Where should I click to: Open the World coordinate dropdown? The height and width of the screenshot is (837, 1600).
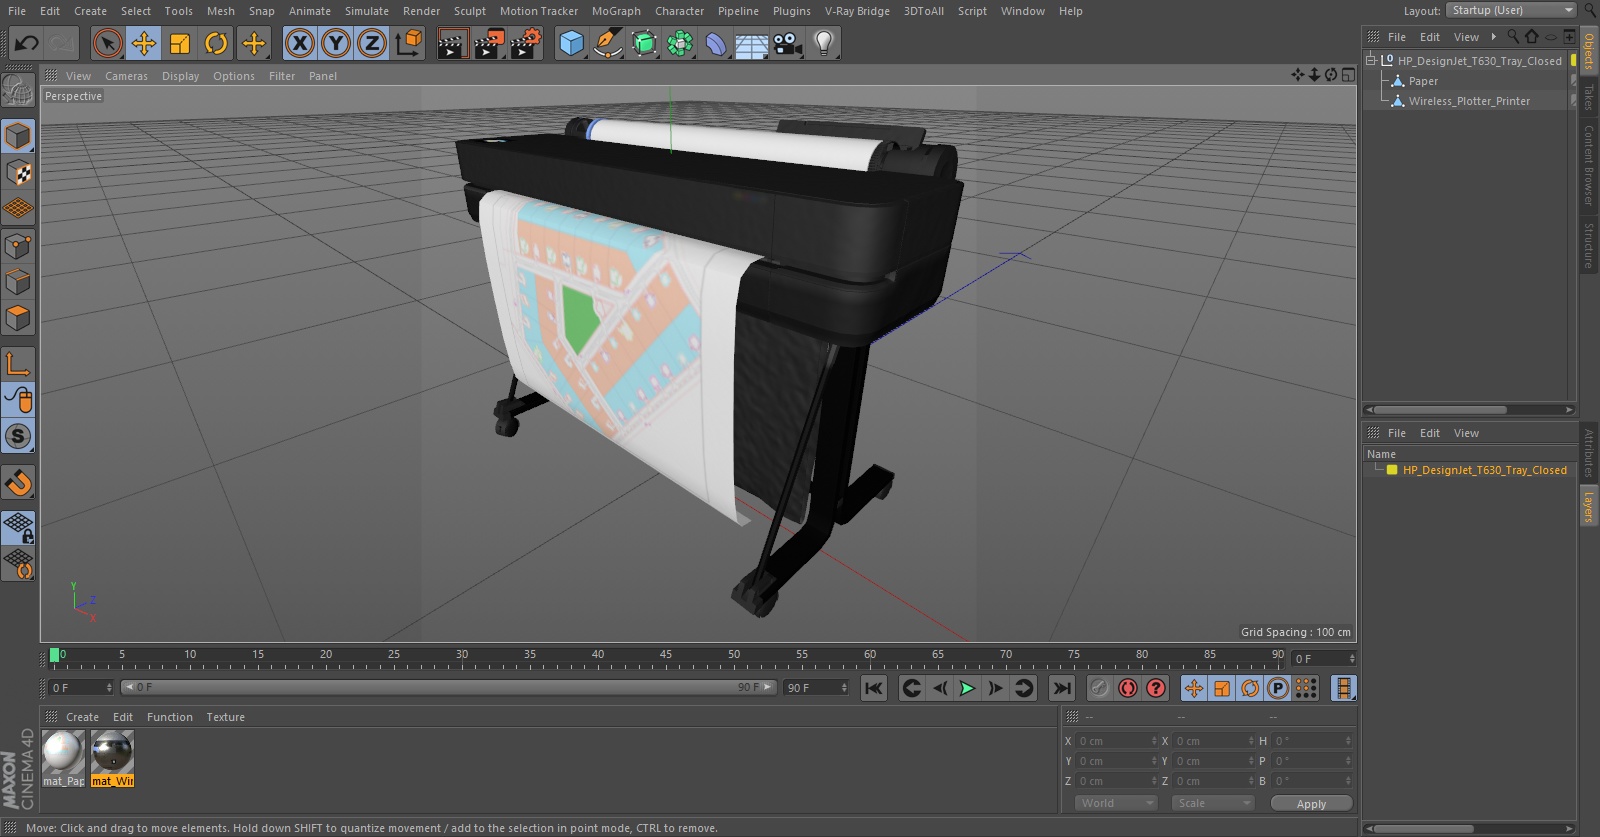pos(1116,803)
